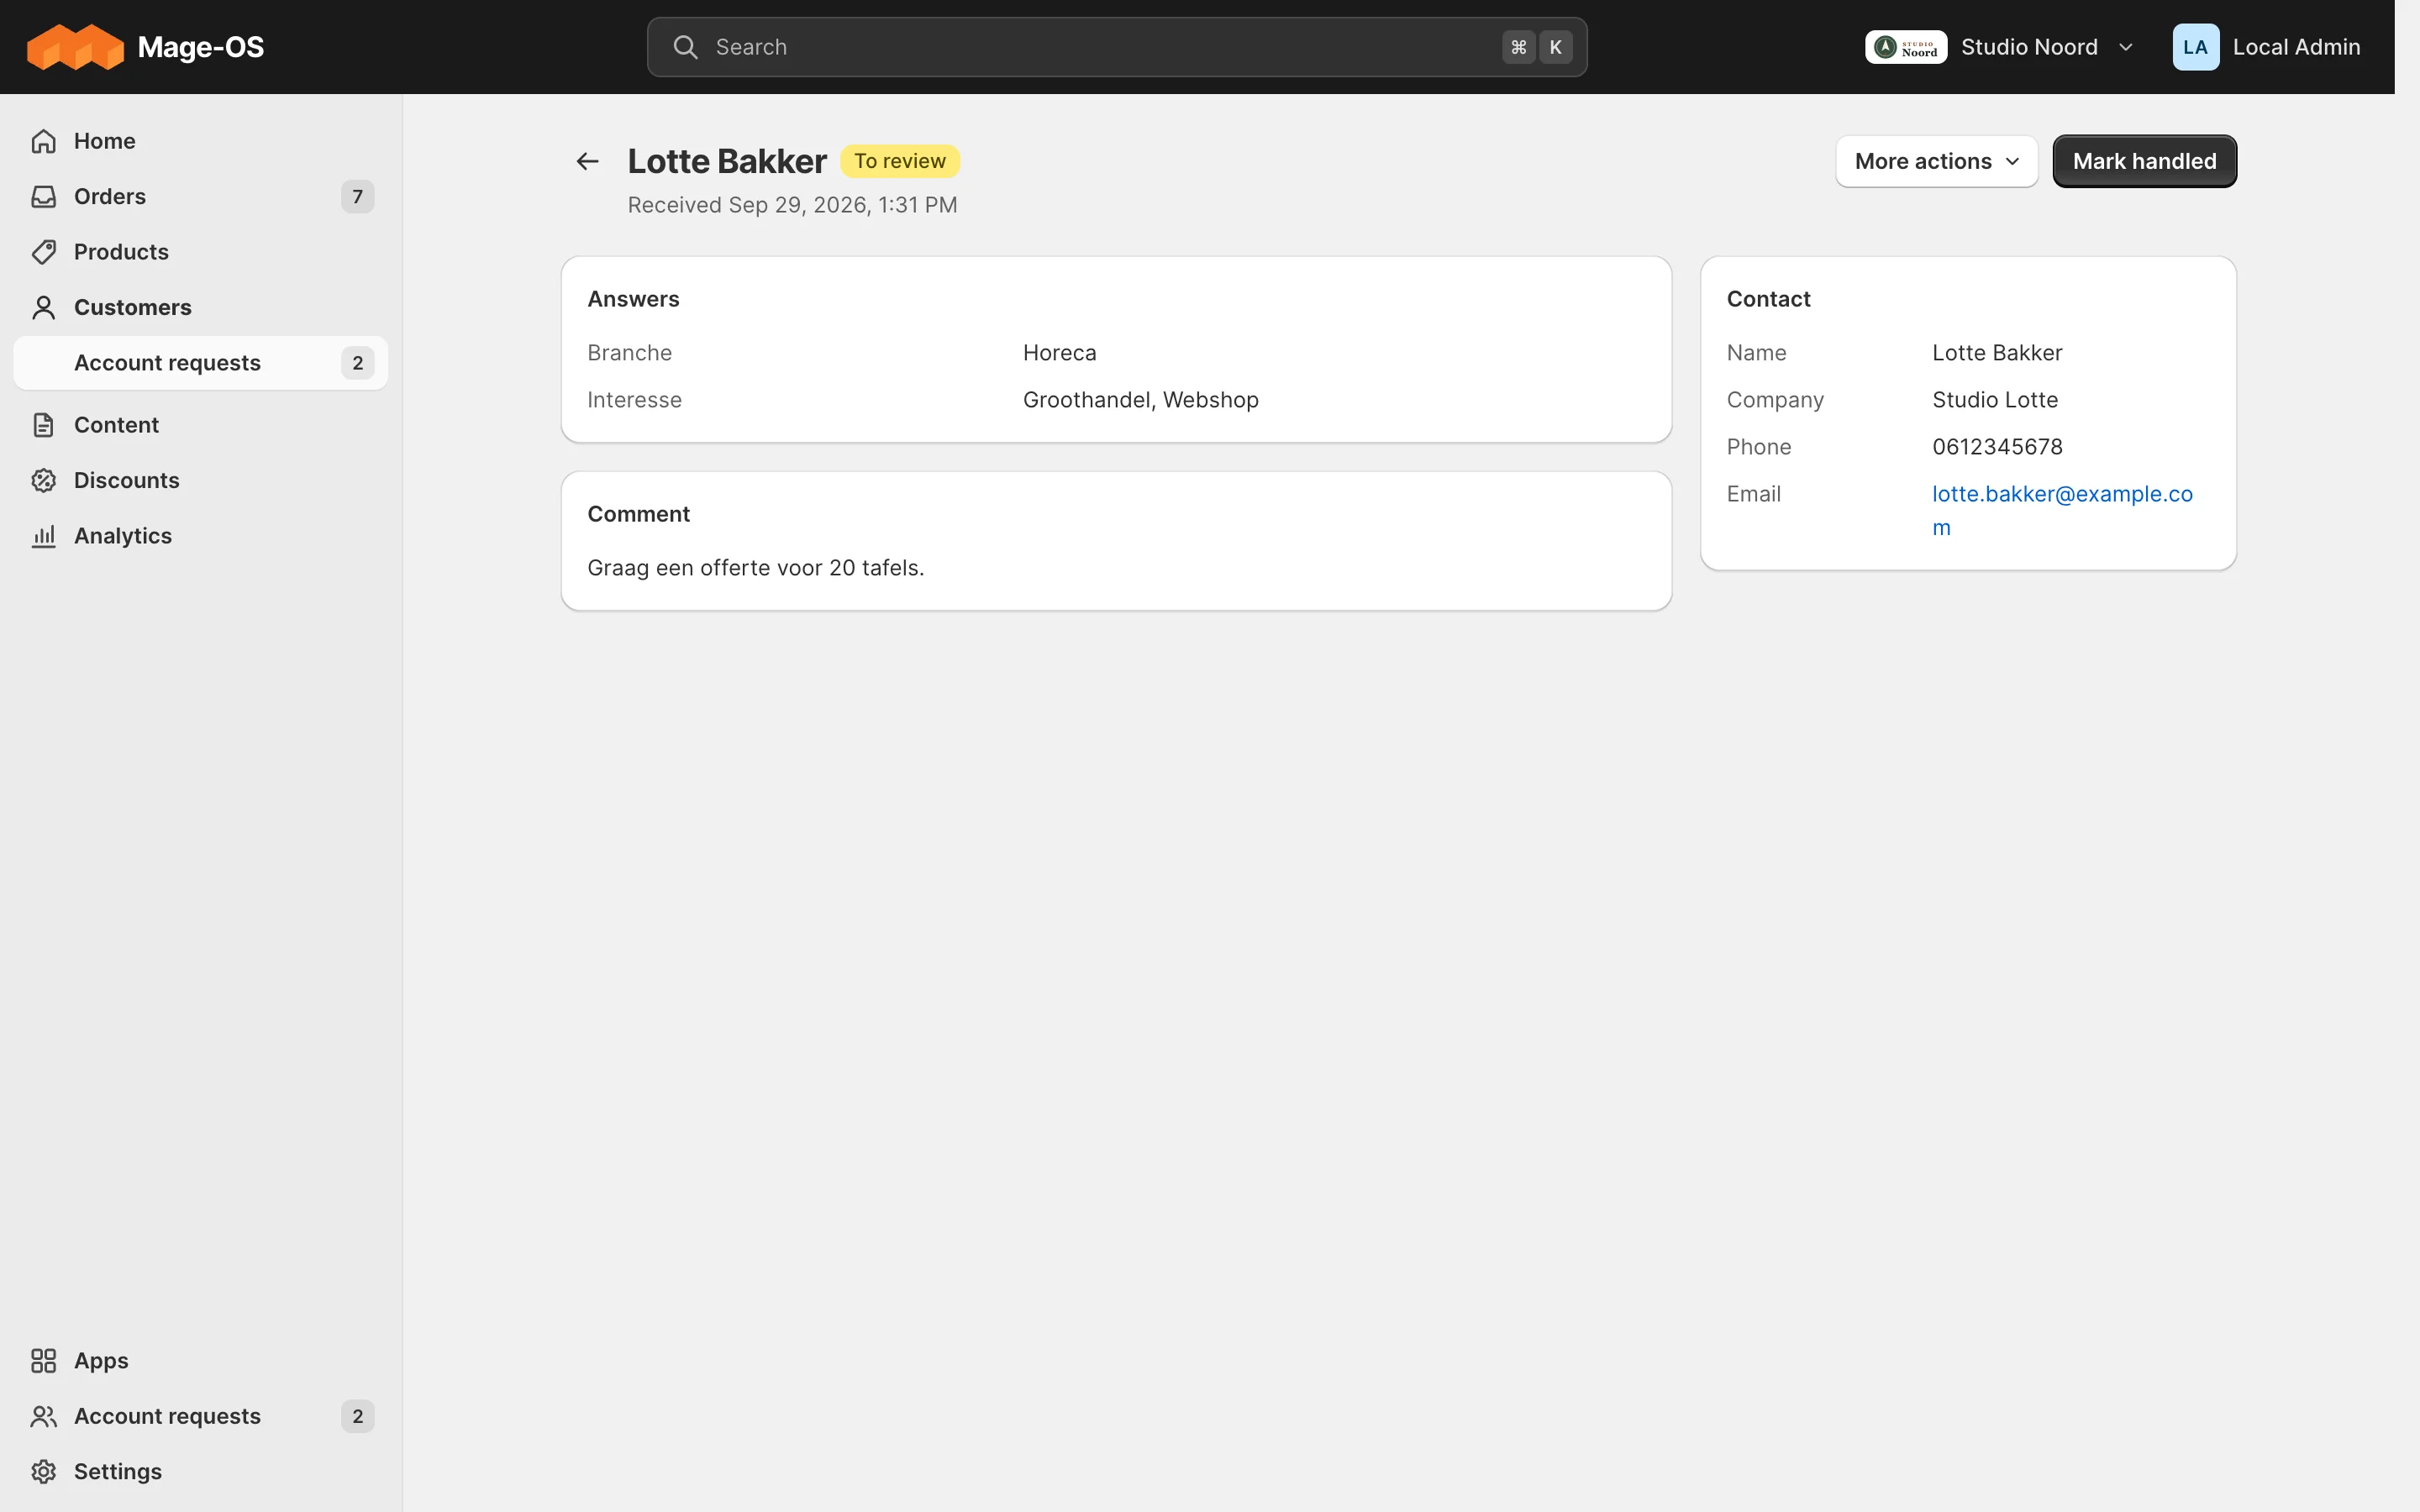The width and height of the screenshot is (2420, 1512).
Task: Select Account requests under Customers
Action: pos(200,363)
